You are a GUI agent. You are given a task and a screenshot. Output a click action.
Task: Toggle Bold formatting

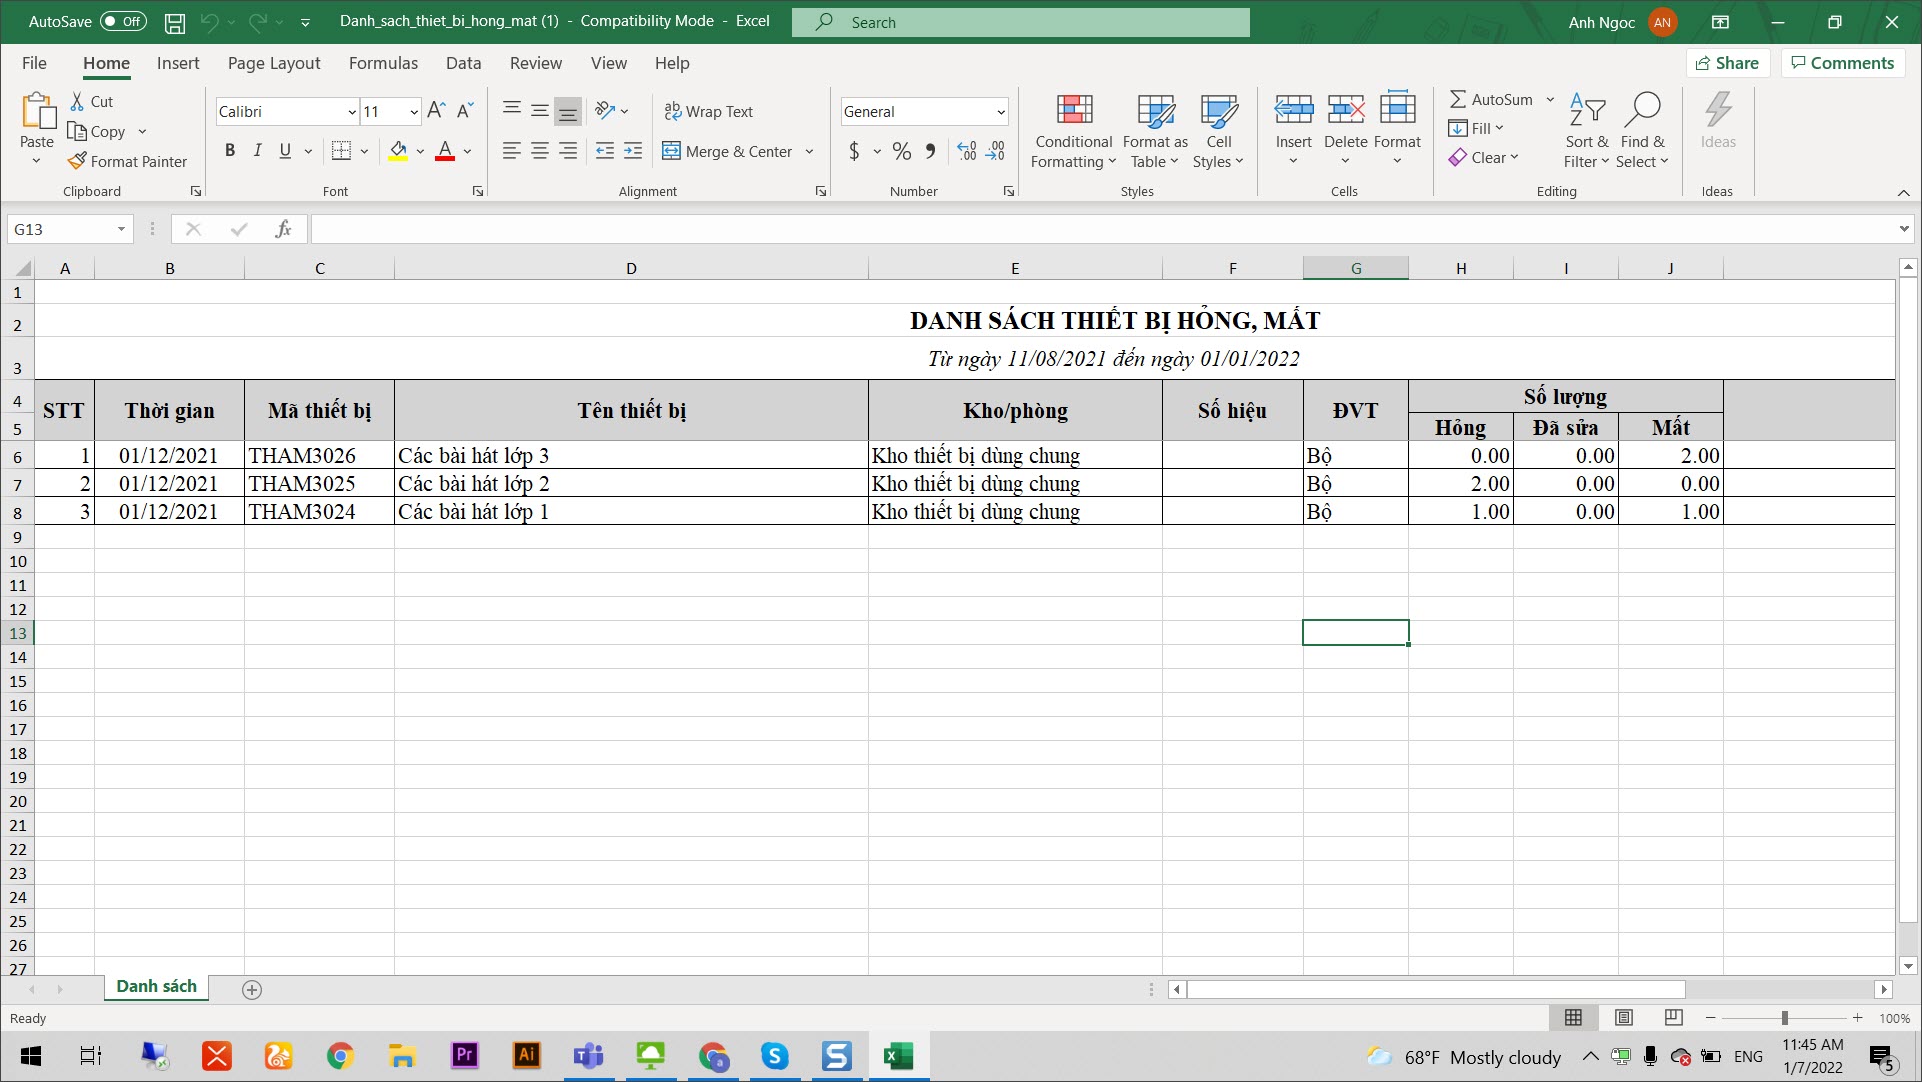(x=230, y=151)
